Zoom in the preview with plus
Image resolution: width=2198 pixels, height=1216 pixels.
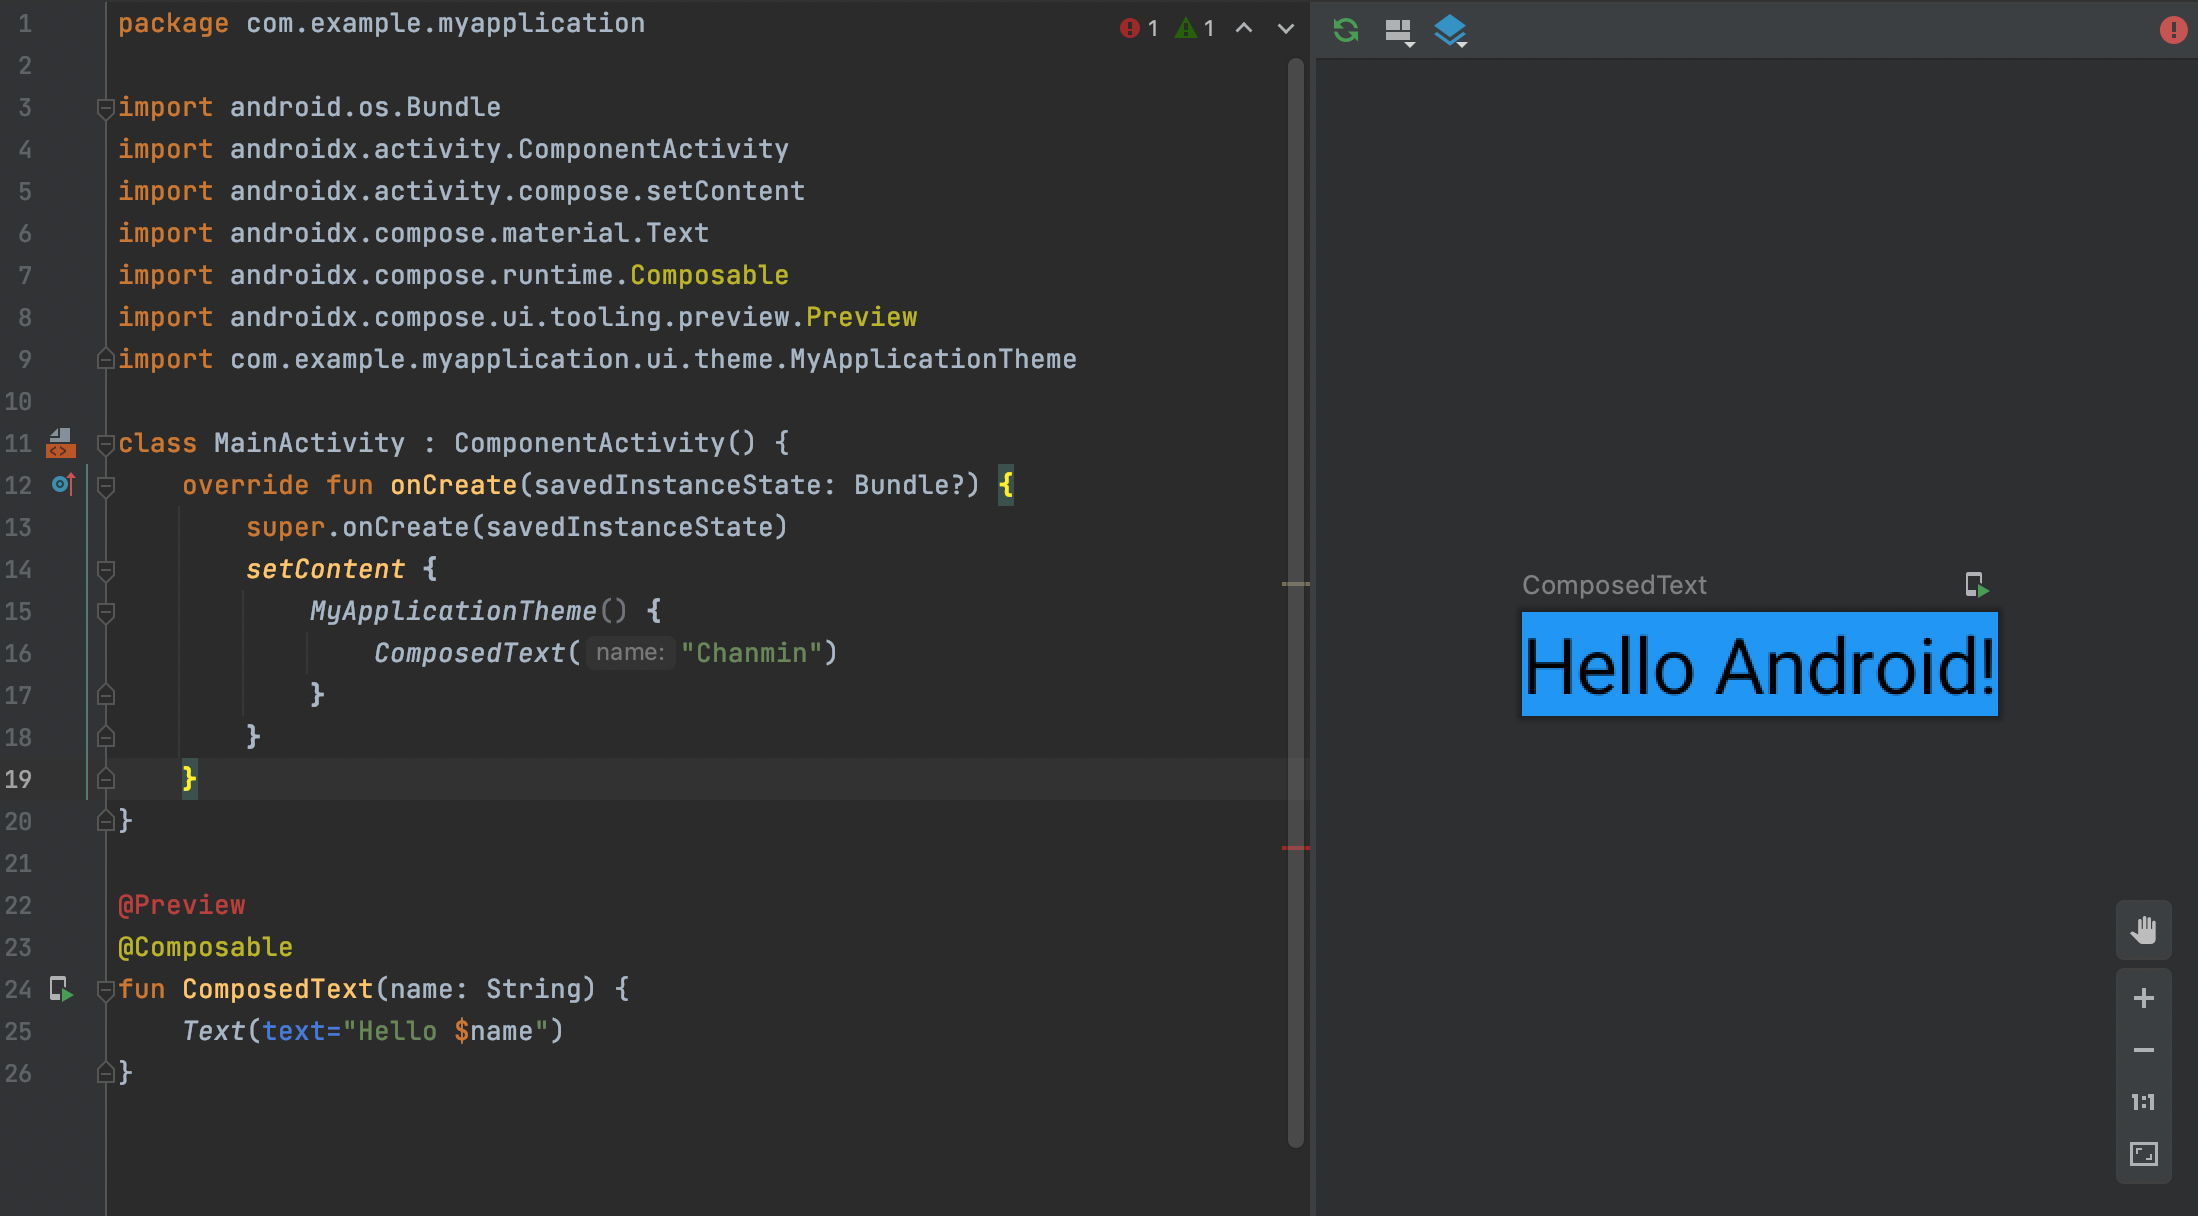(x=2143, y=998)
